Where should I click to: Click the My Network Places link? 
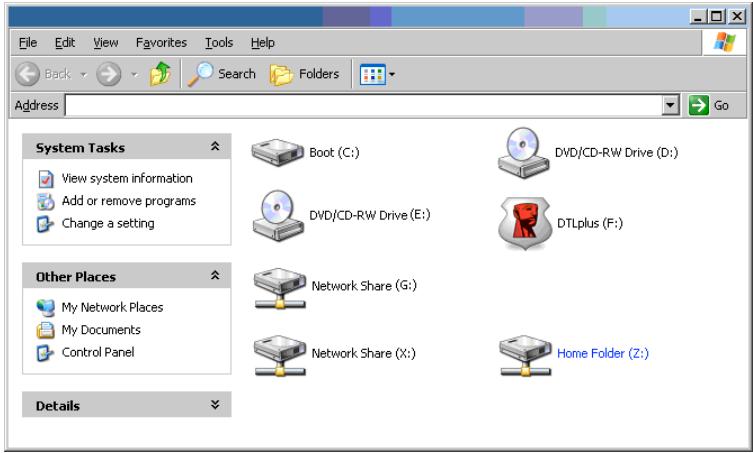click(x=112, y=307)
